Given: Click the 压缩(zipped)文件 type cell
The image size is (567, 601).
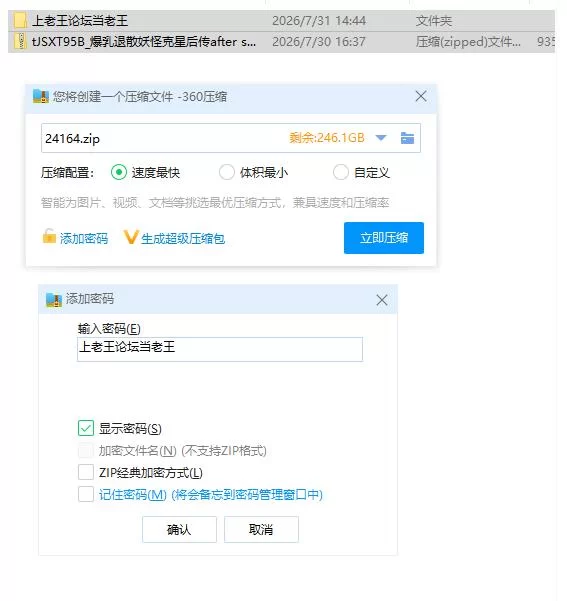Looking at the screenshot, I should pyautogui.click(x=468, y=41).
